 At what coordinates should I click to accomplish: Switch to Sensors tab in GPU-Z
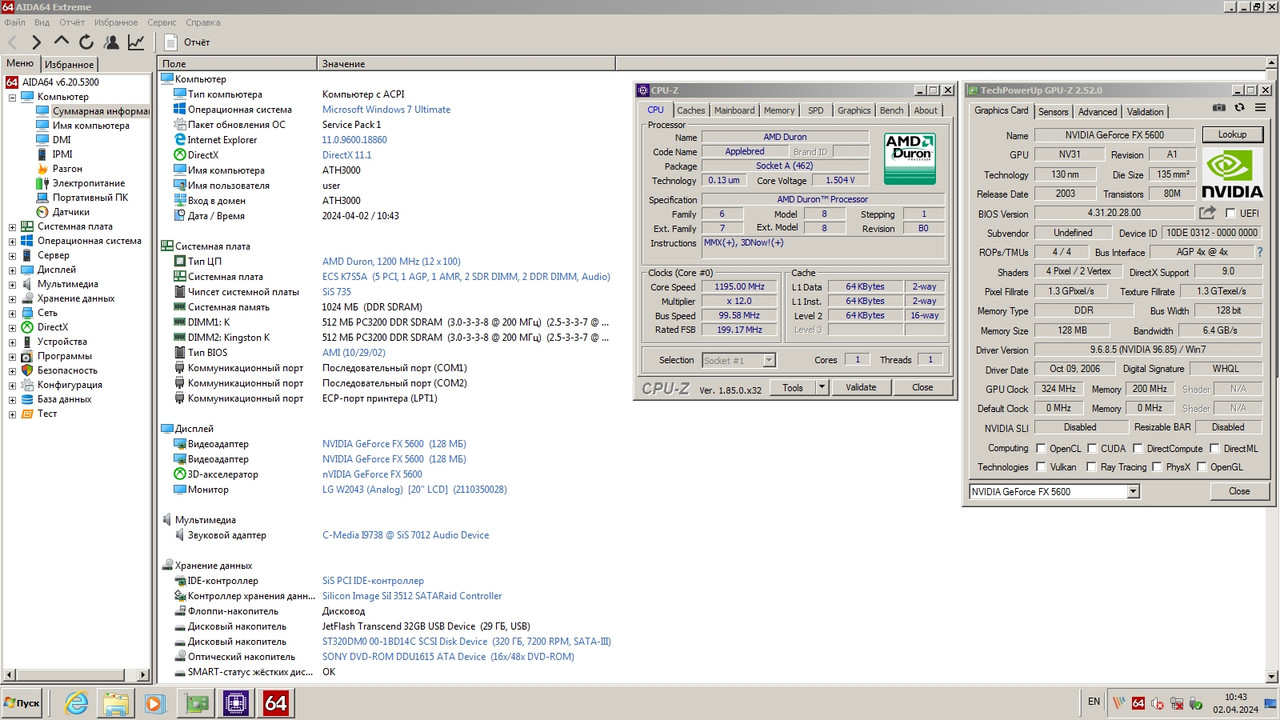click(x=1053, y=112)
